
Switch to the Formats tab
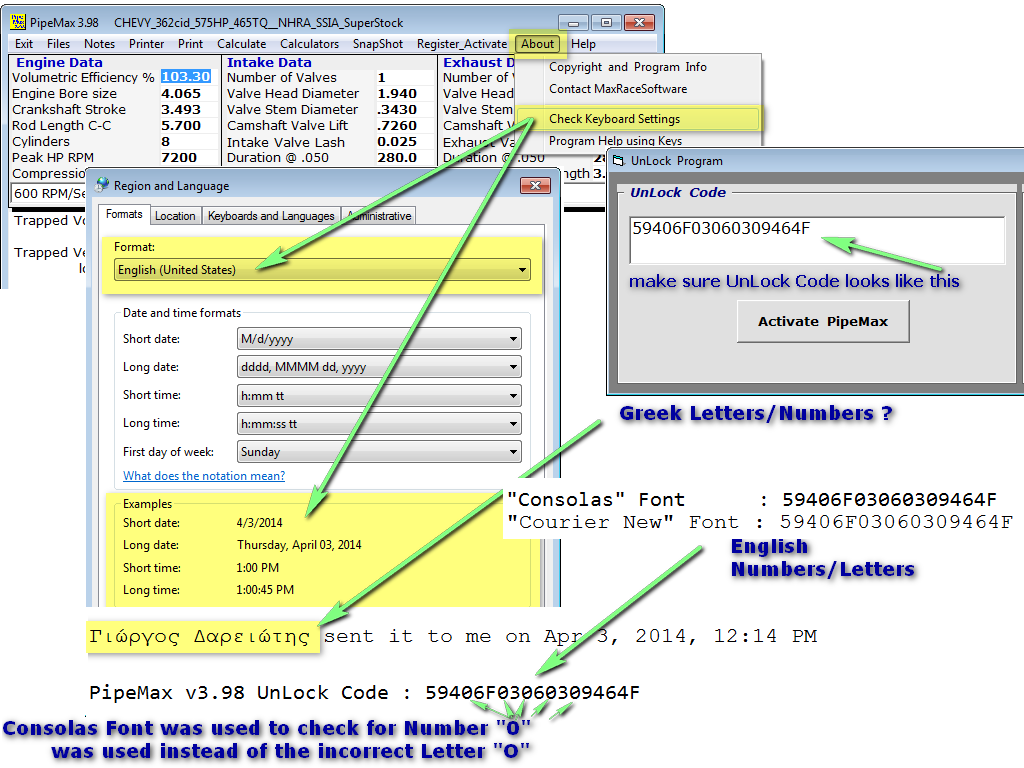point(124,214)
